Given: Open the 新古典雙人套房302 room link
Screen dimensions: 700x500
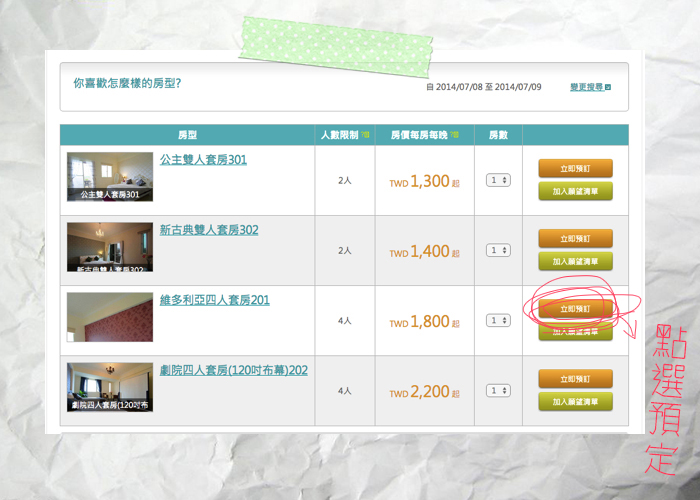Looking at the screenshot, I should click(209, 229).
